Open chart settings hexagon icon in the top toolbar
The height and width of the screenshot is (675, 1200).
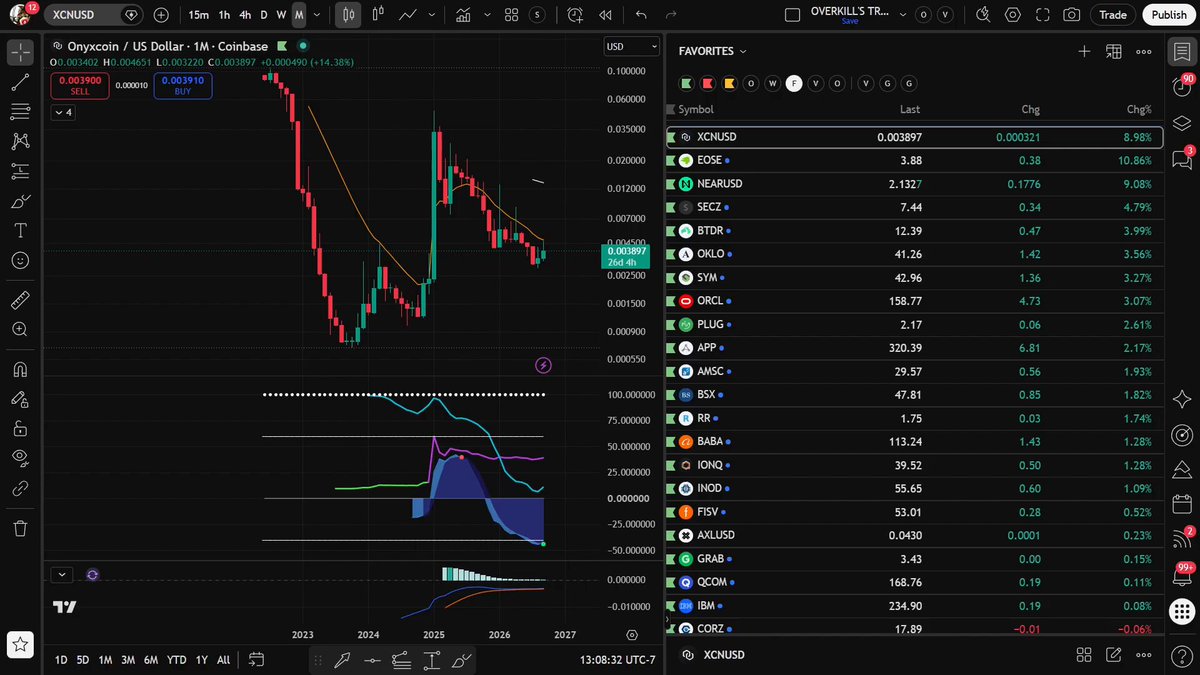(1013, 15)
